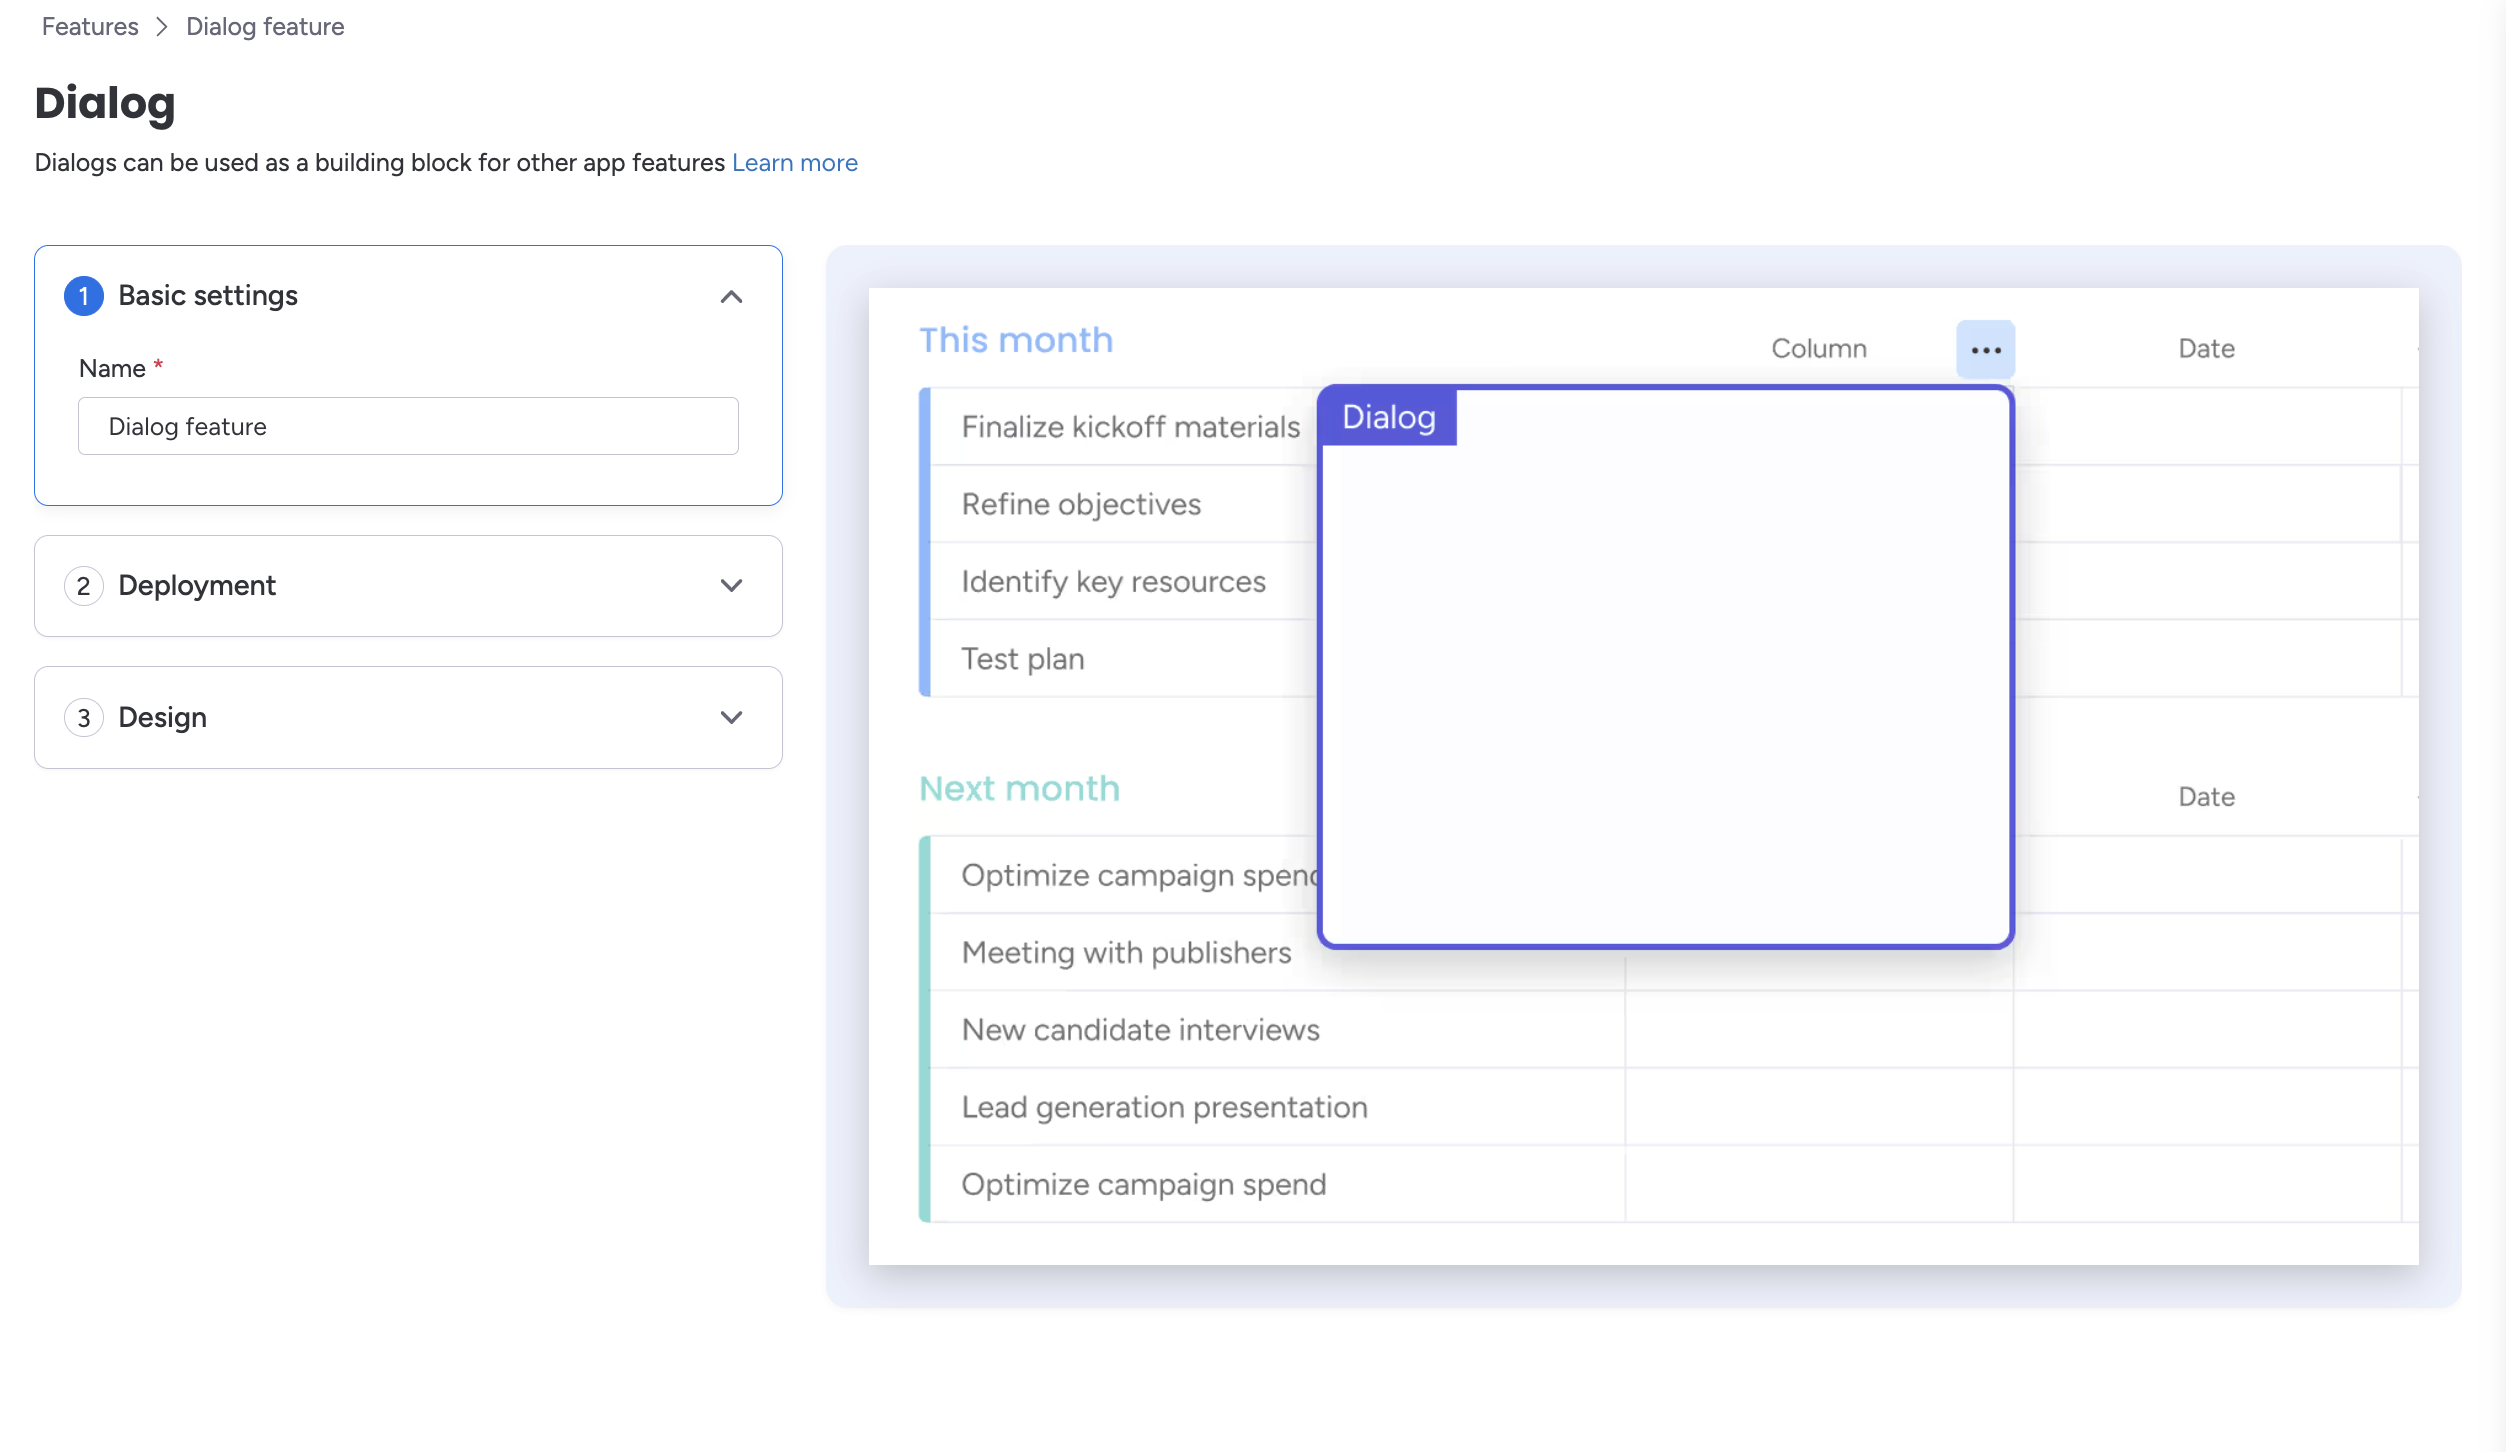Select the Basic settings header
2506x1452 pixels.
point(208,296)
